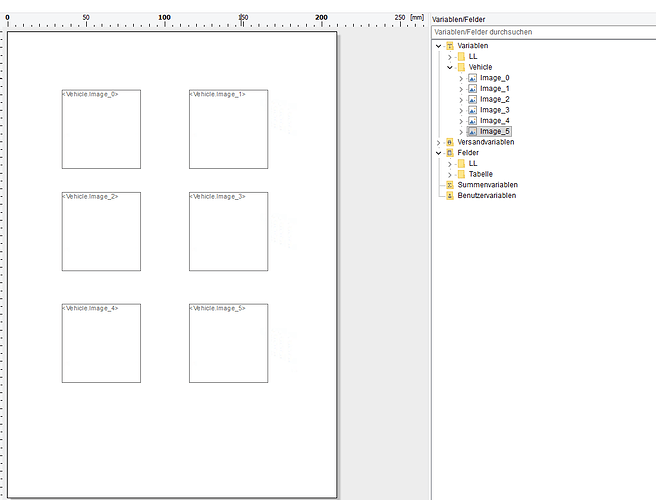Expand the Versandvariablen tree node
Viewport: 656px width, 500px height.
[x=439, y=142]
